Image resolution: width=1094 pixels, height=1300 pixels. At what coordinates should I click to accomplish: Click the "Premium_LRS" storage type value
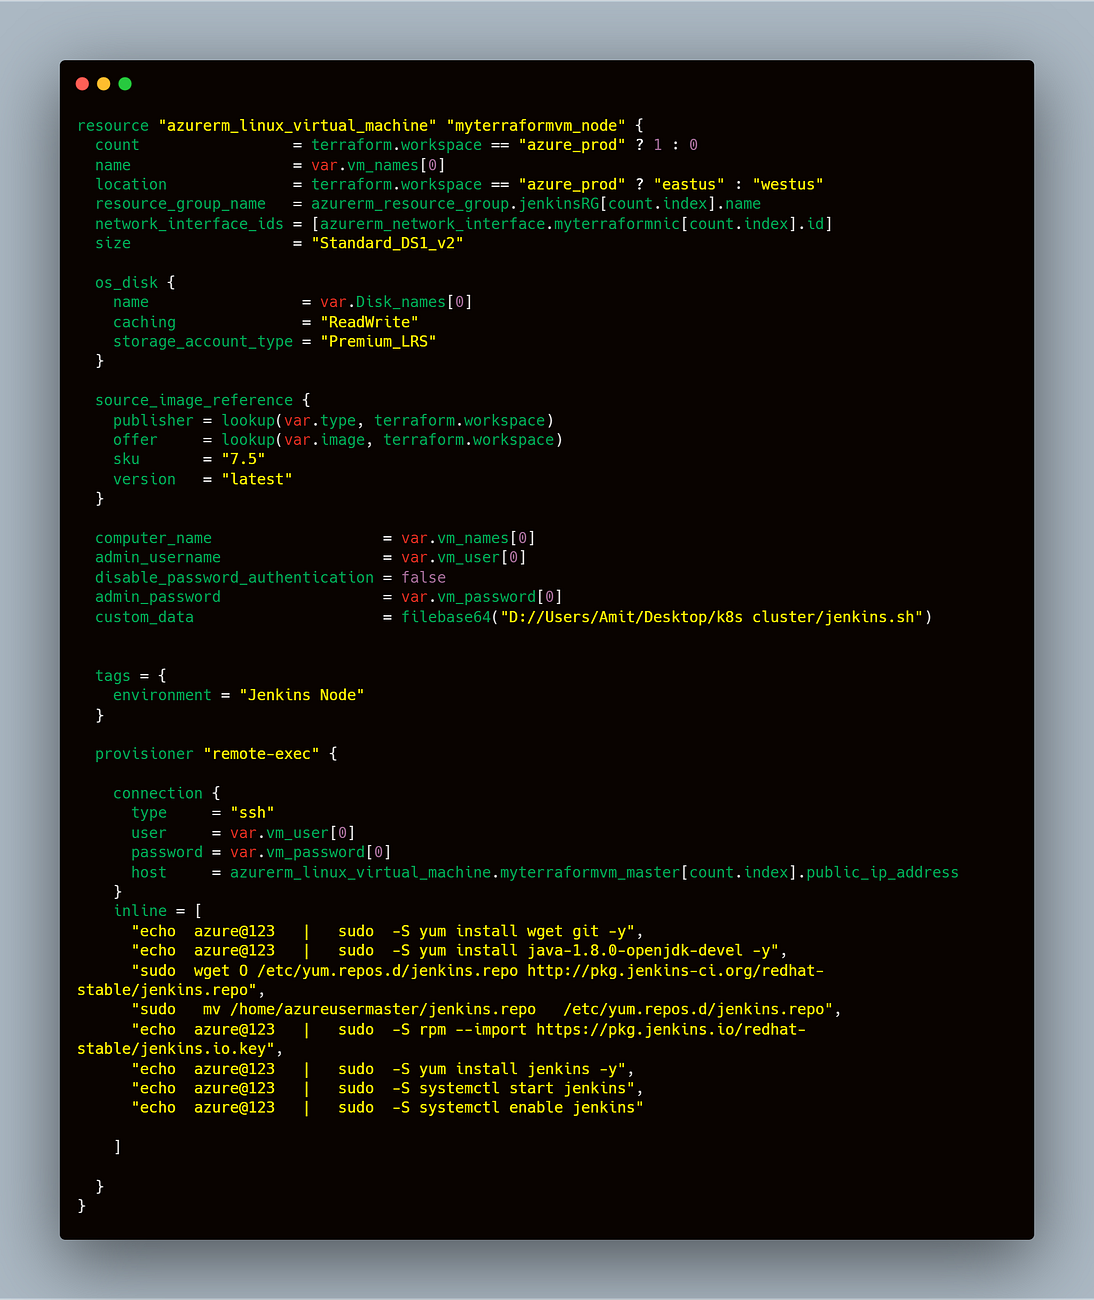click(x=378, y=342)
